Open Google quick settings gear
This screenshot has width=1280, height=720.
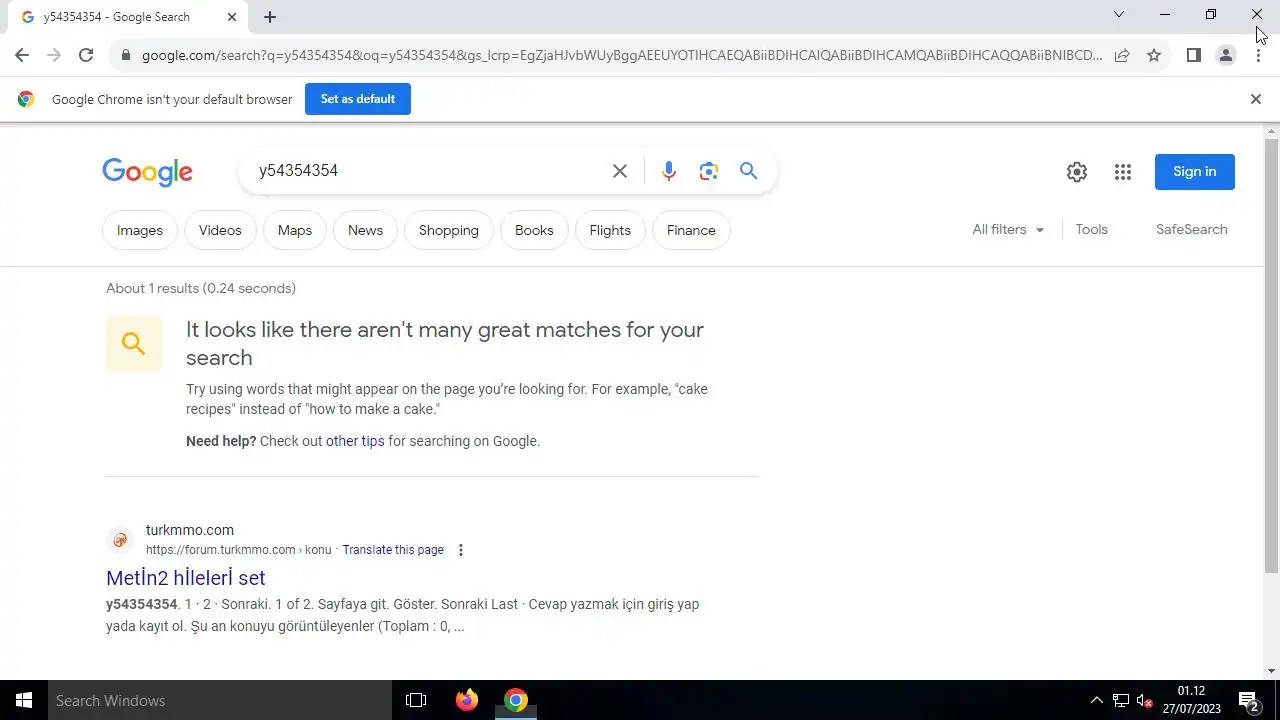pyautogui.click(x=1077, y=172)
